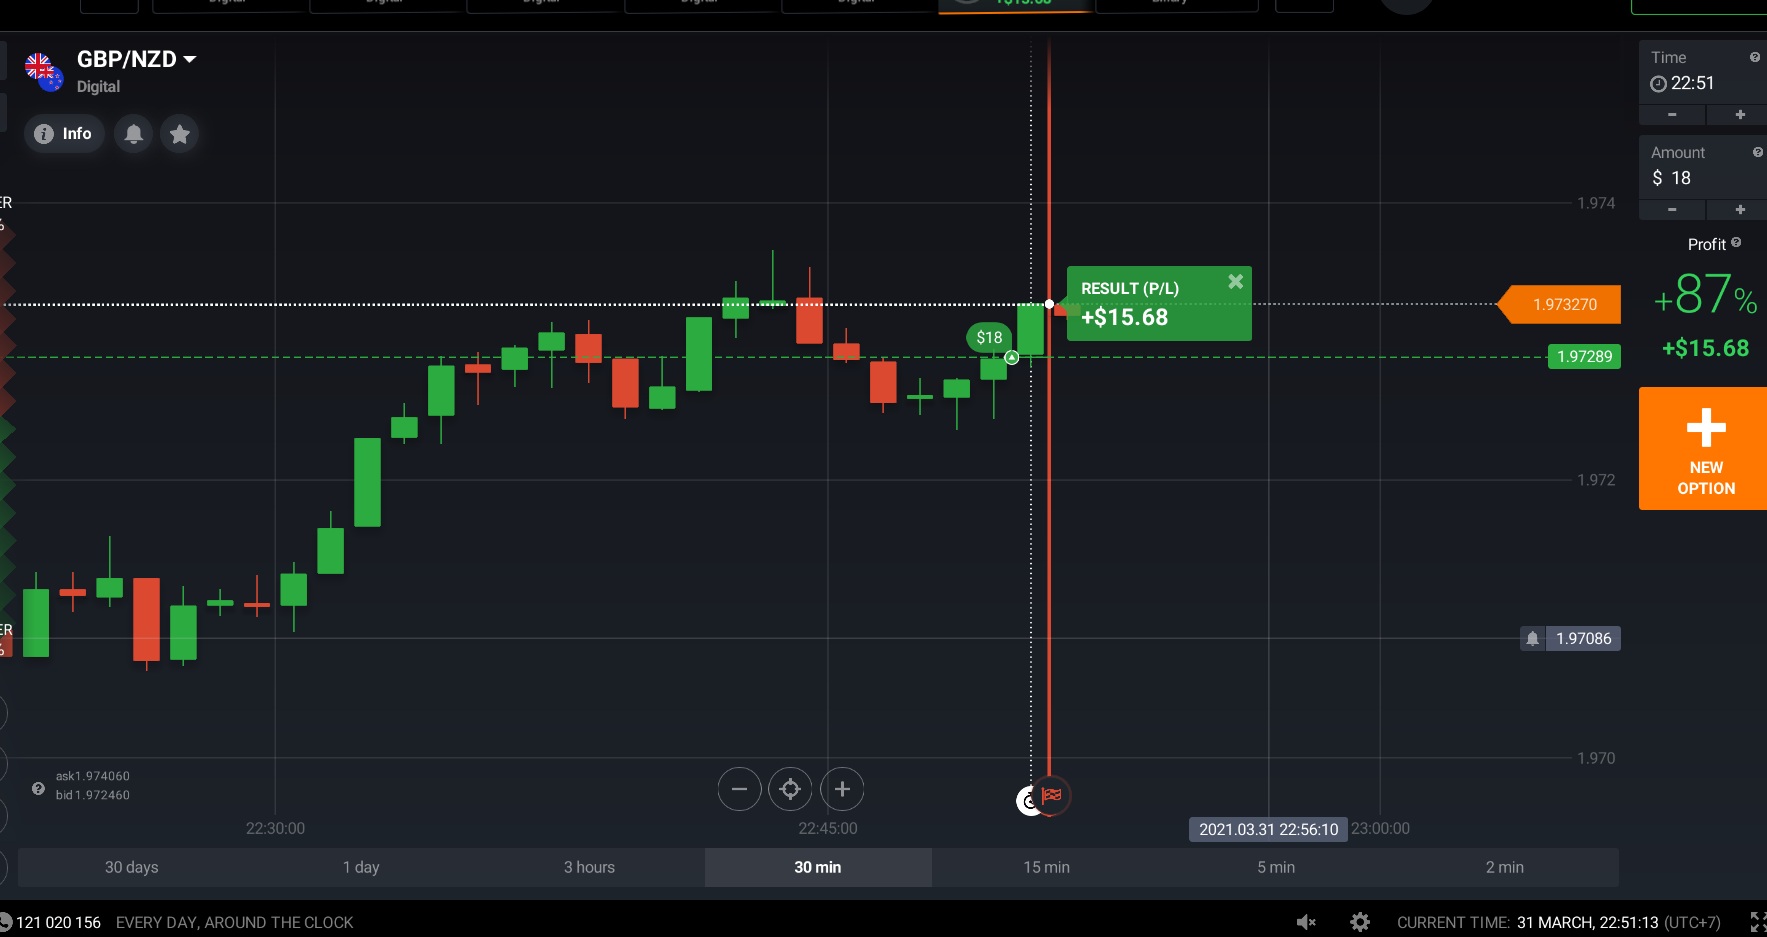Decrease the expiration time with minus

1672,115
